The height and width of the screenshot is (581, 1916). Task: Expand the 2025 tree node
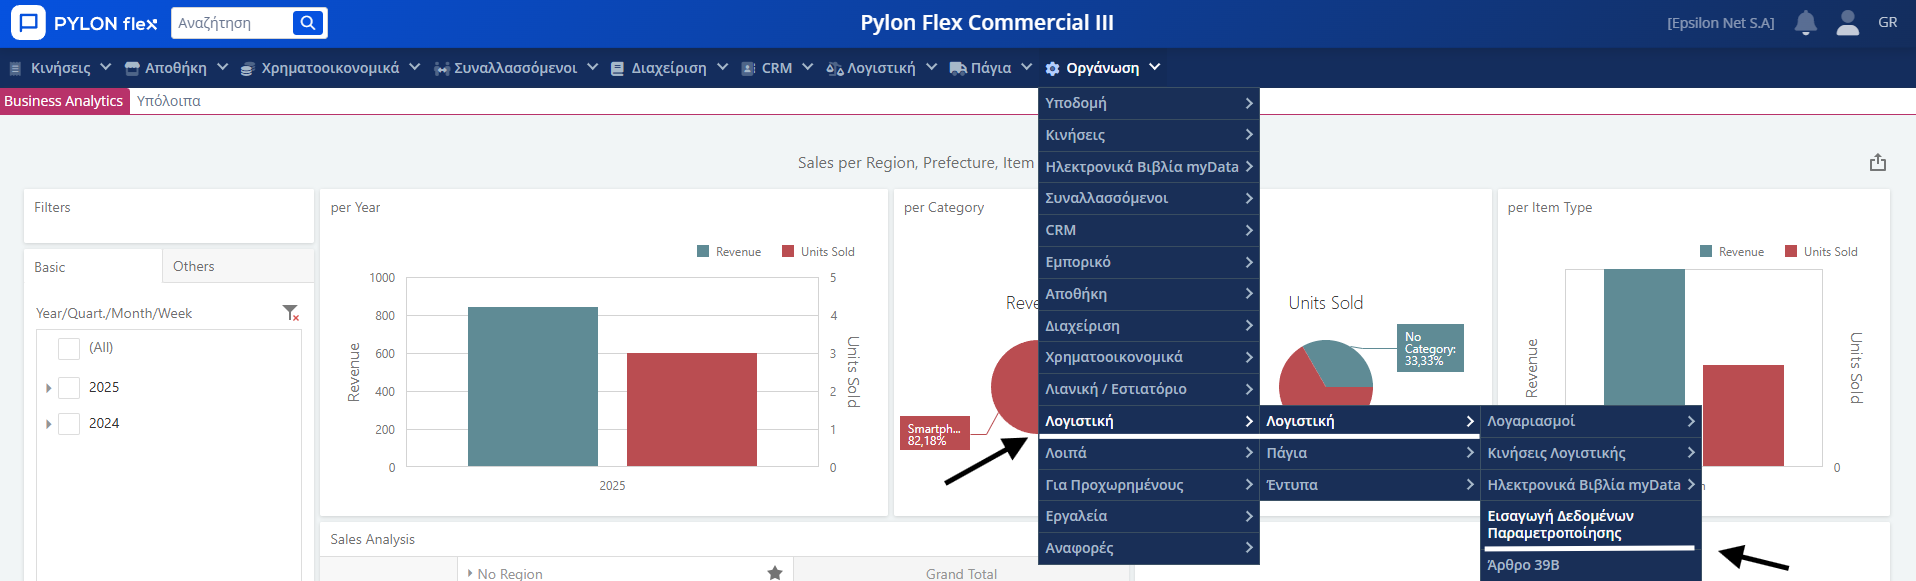tap(48, 388)
